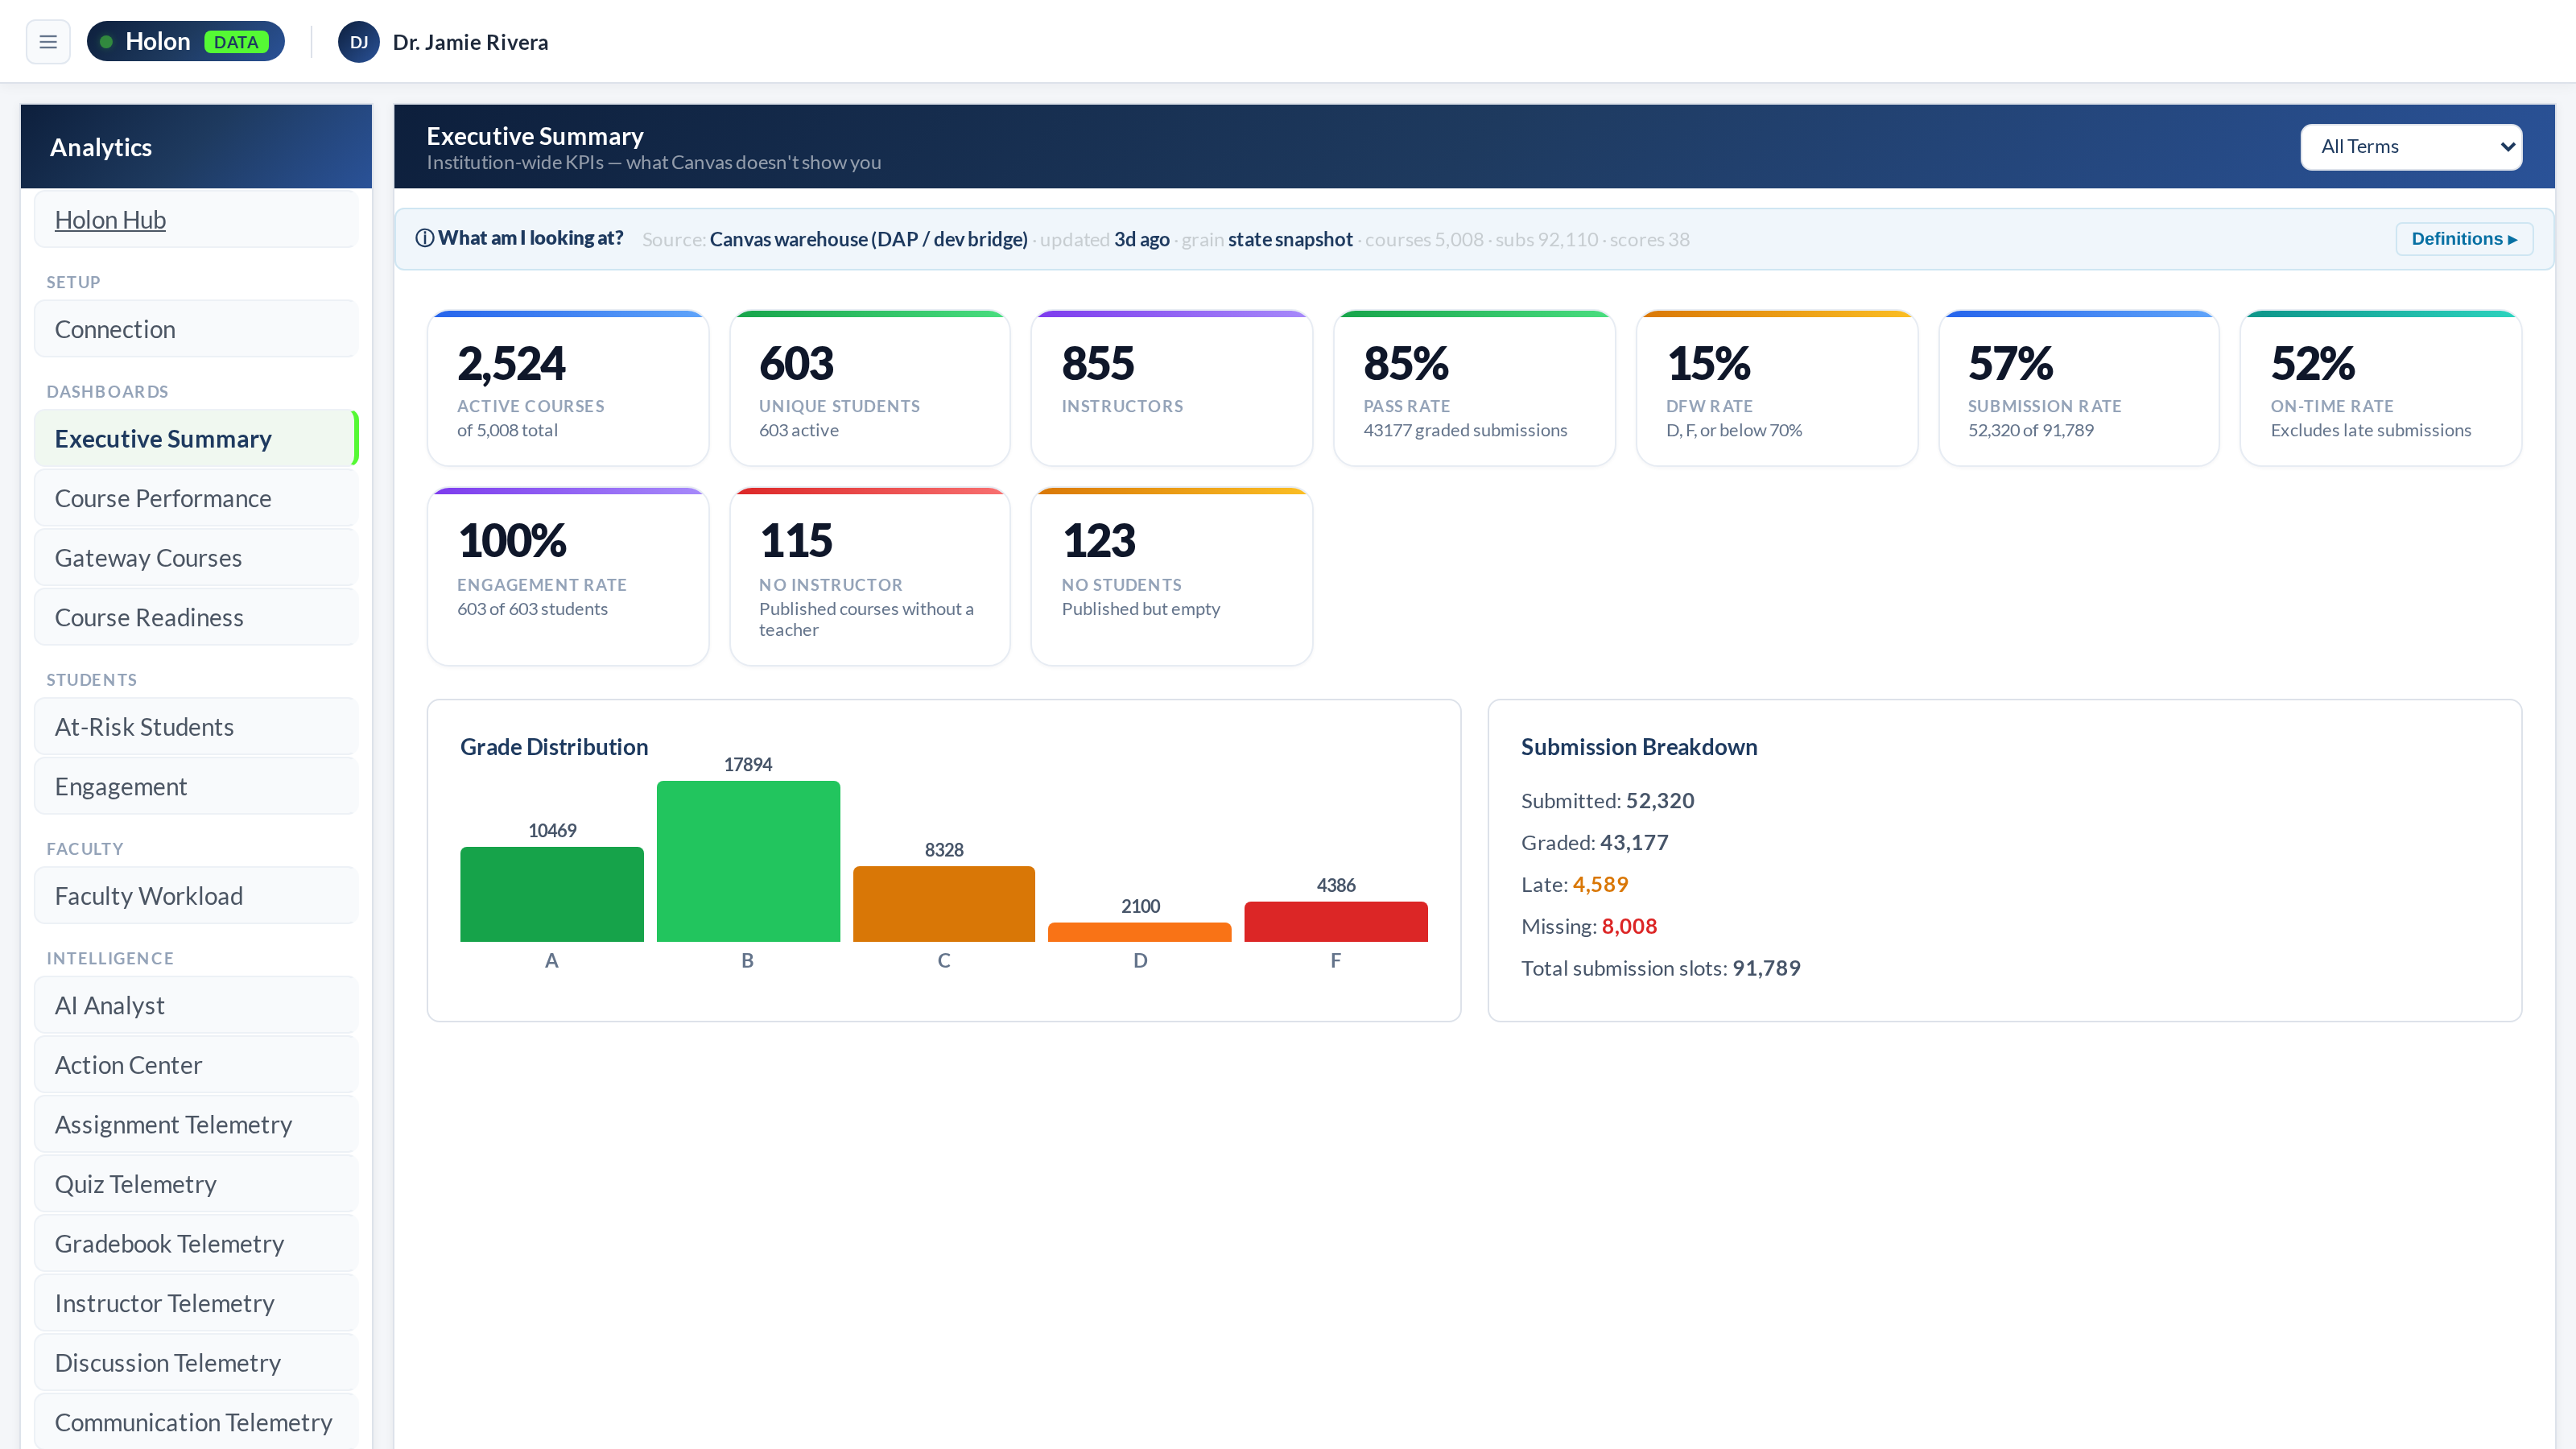The image size is (2576, 1449).
Task: Click the grade D bar in chart
Action: 1140,932
